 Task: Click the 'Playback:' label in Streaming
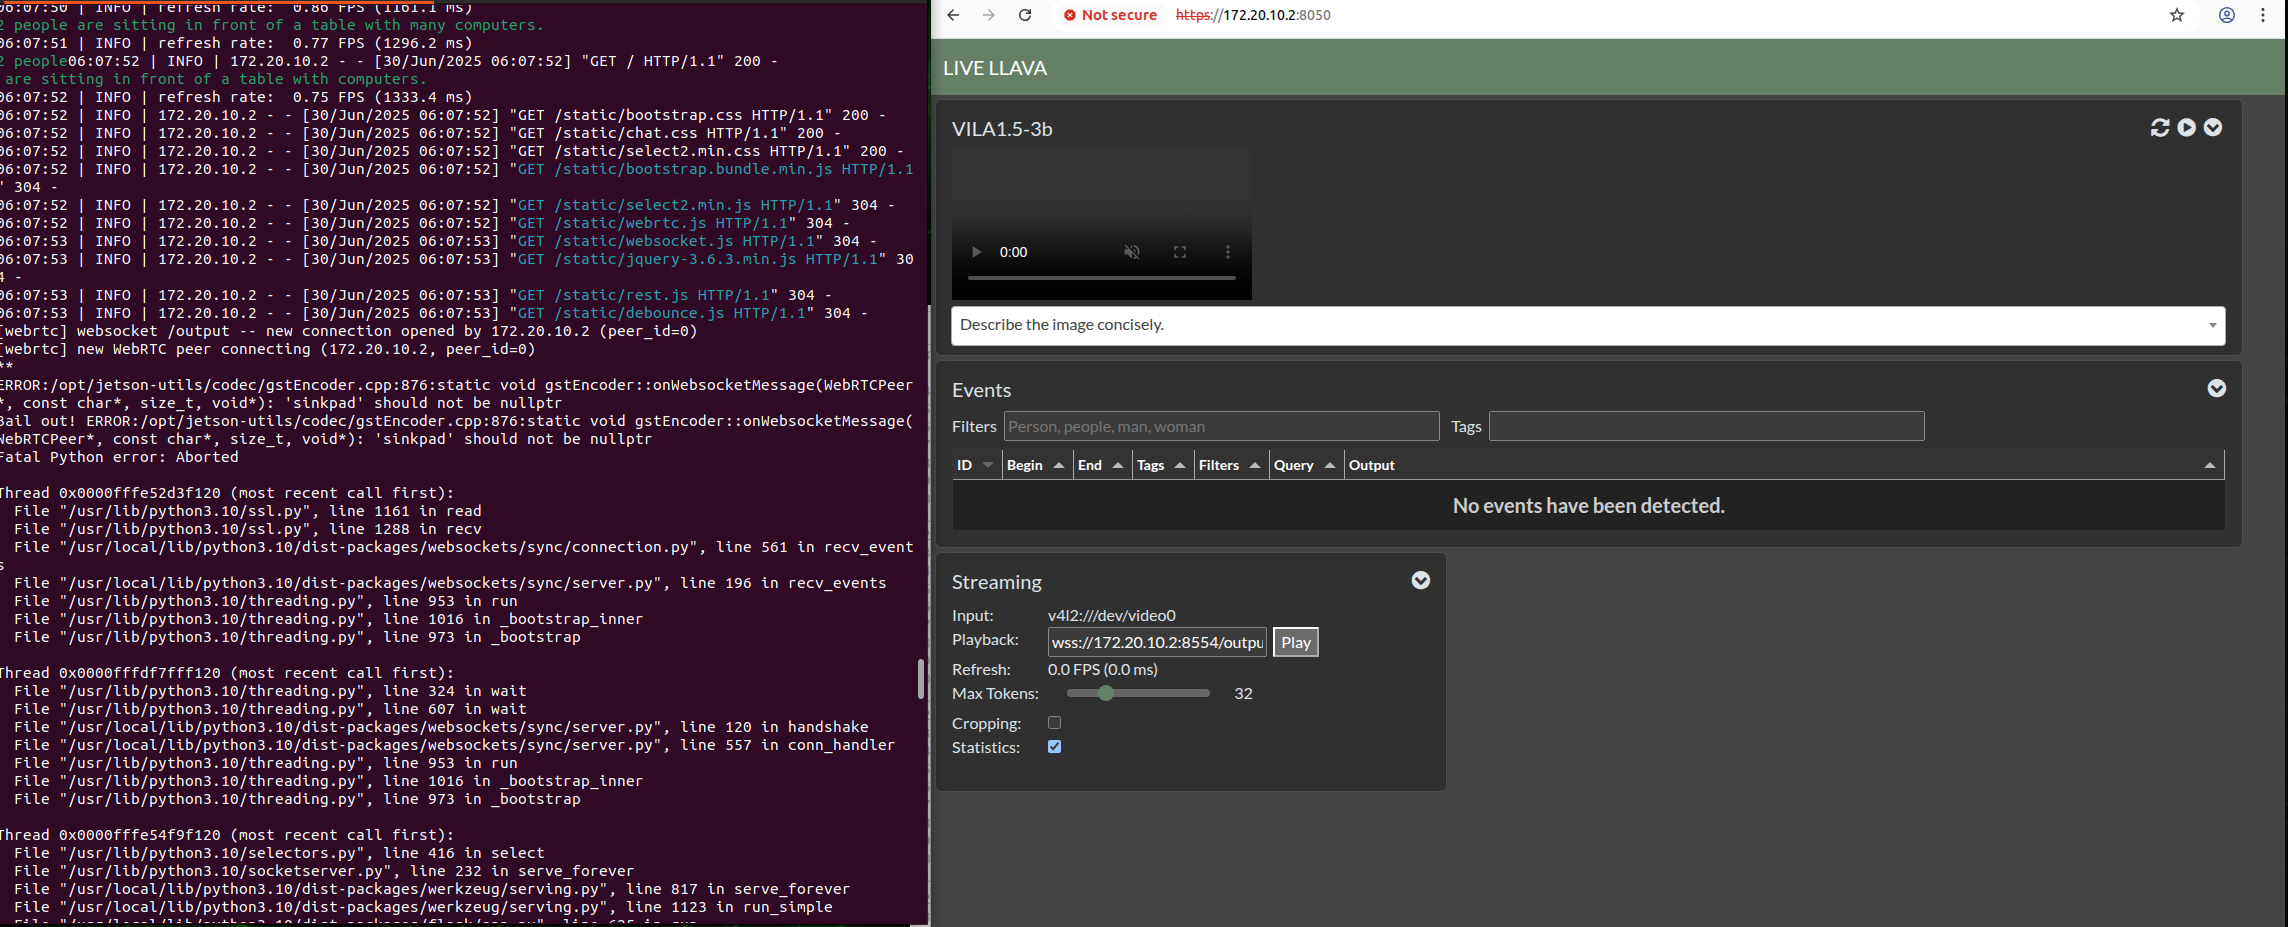click(x=985, y=639)
